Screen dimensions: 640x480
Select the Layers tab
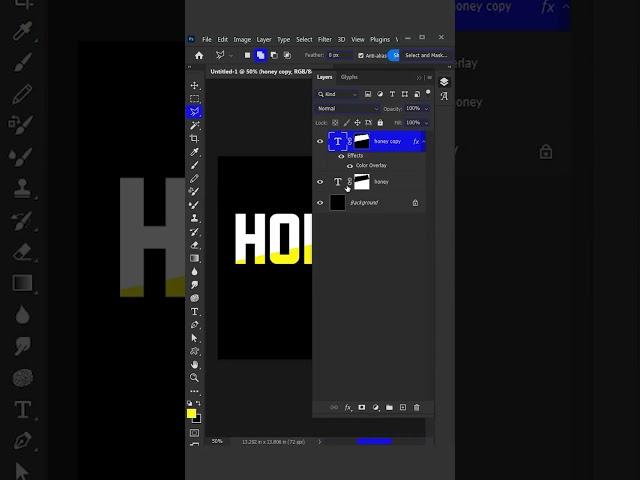point(324,77)
